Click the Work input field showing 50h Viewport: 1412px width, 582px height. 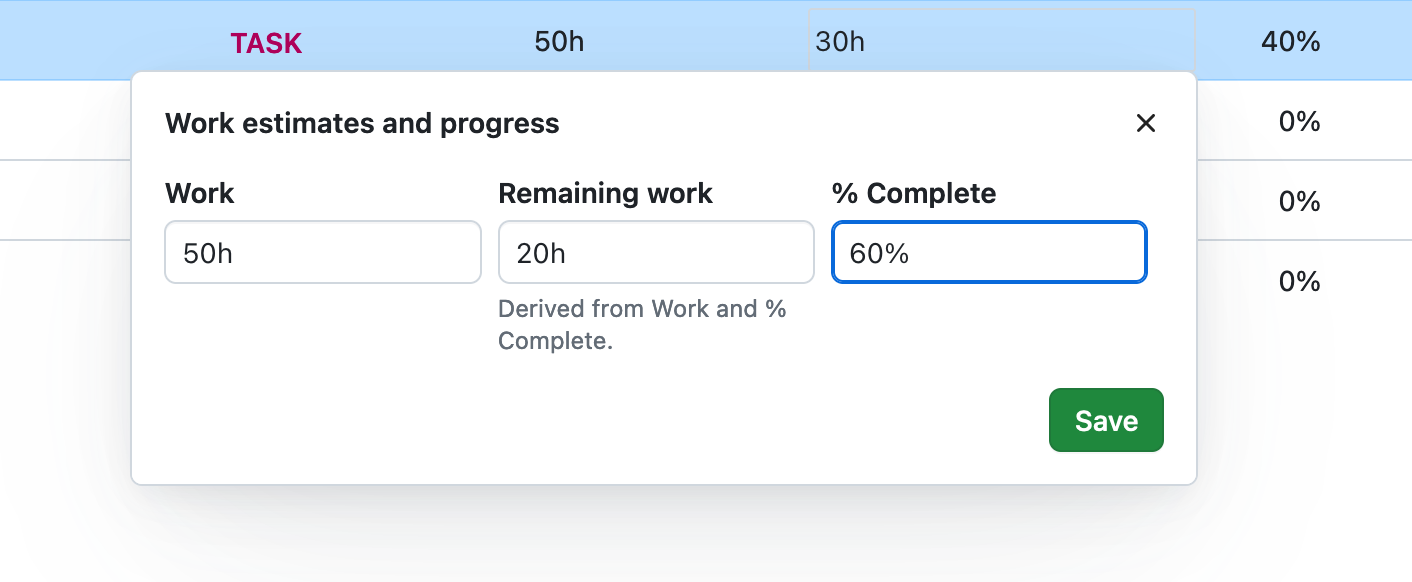click(x=322, y=252)
